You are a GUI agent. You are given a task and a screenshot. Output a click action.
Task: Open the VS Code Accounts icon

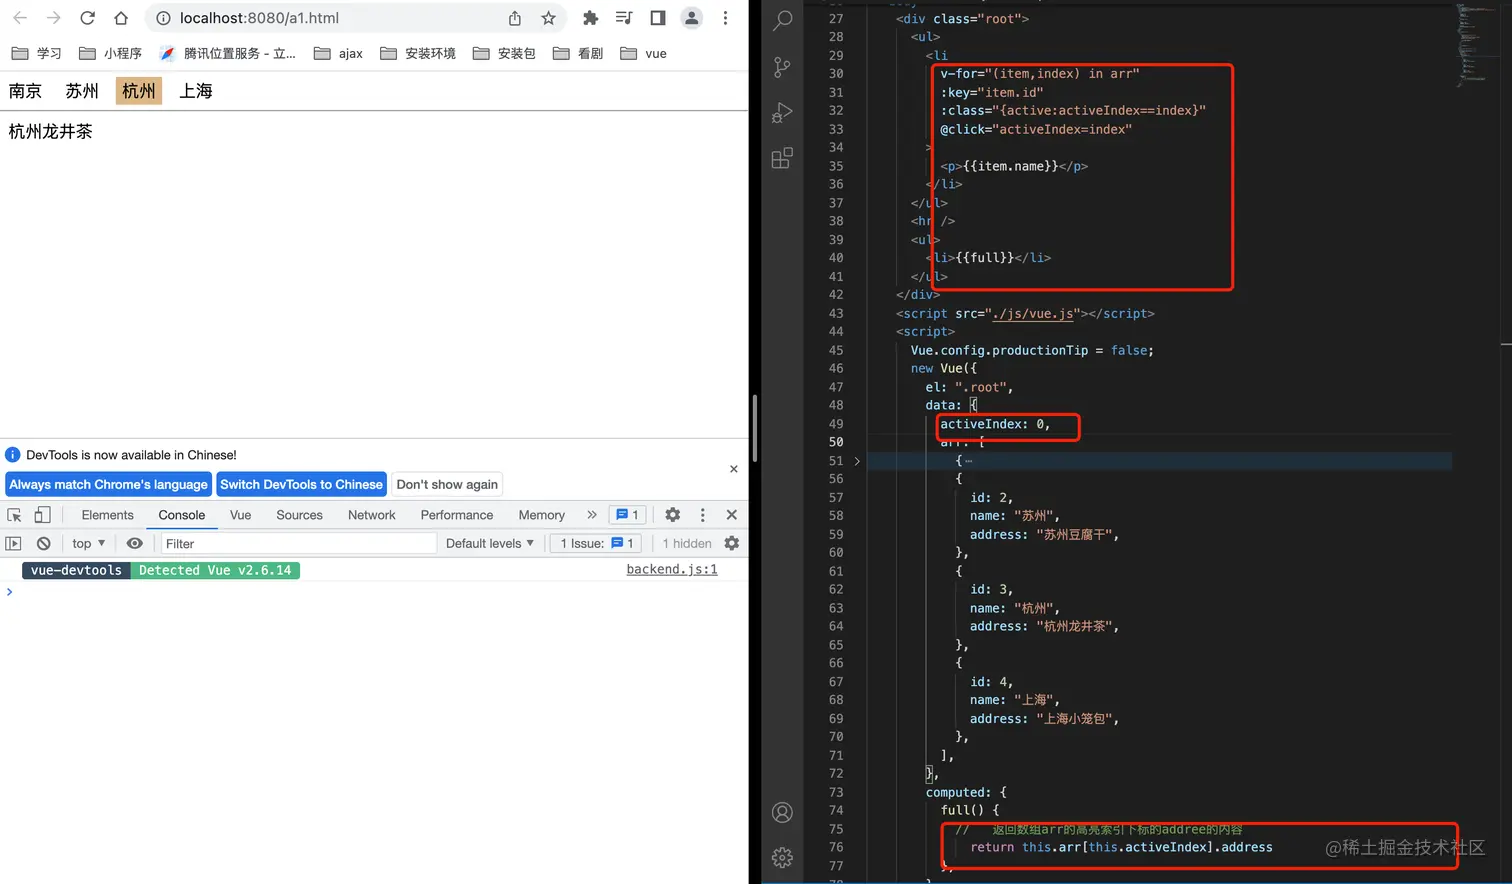pos(782,812)
